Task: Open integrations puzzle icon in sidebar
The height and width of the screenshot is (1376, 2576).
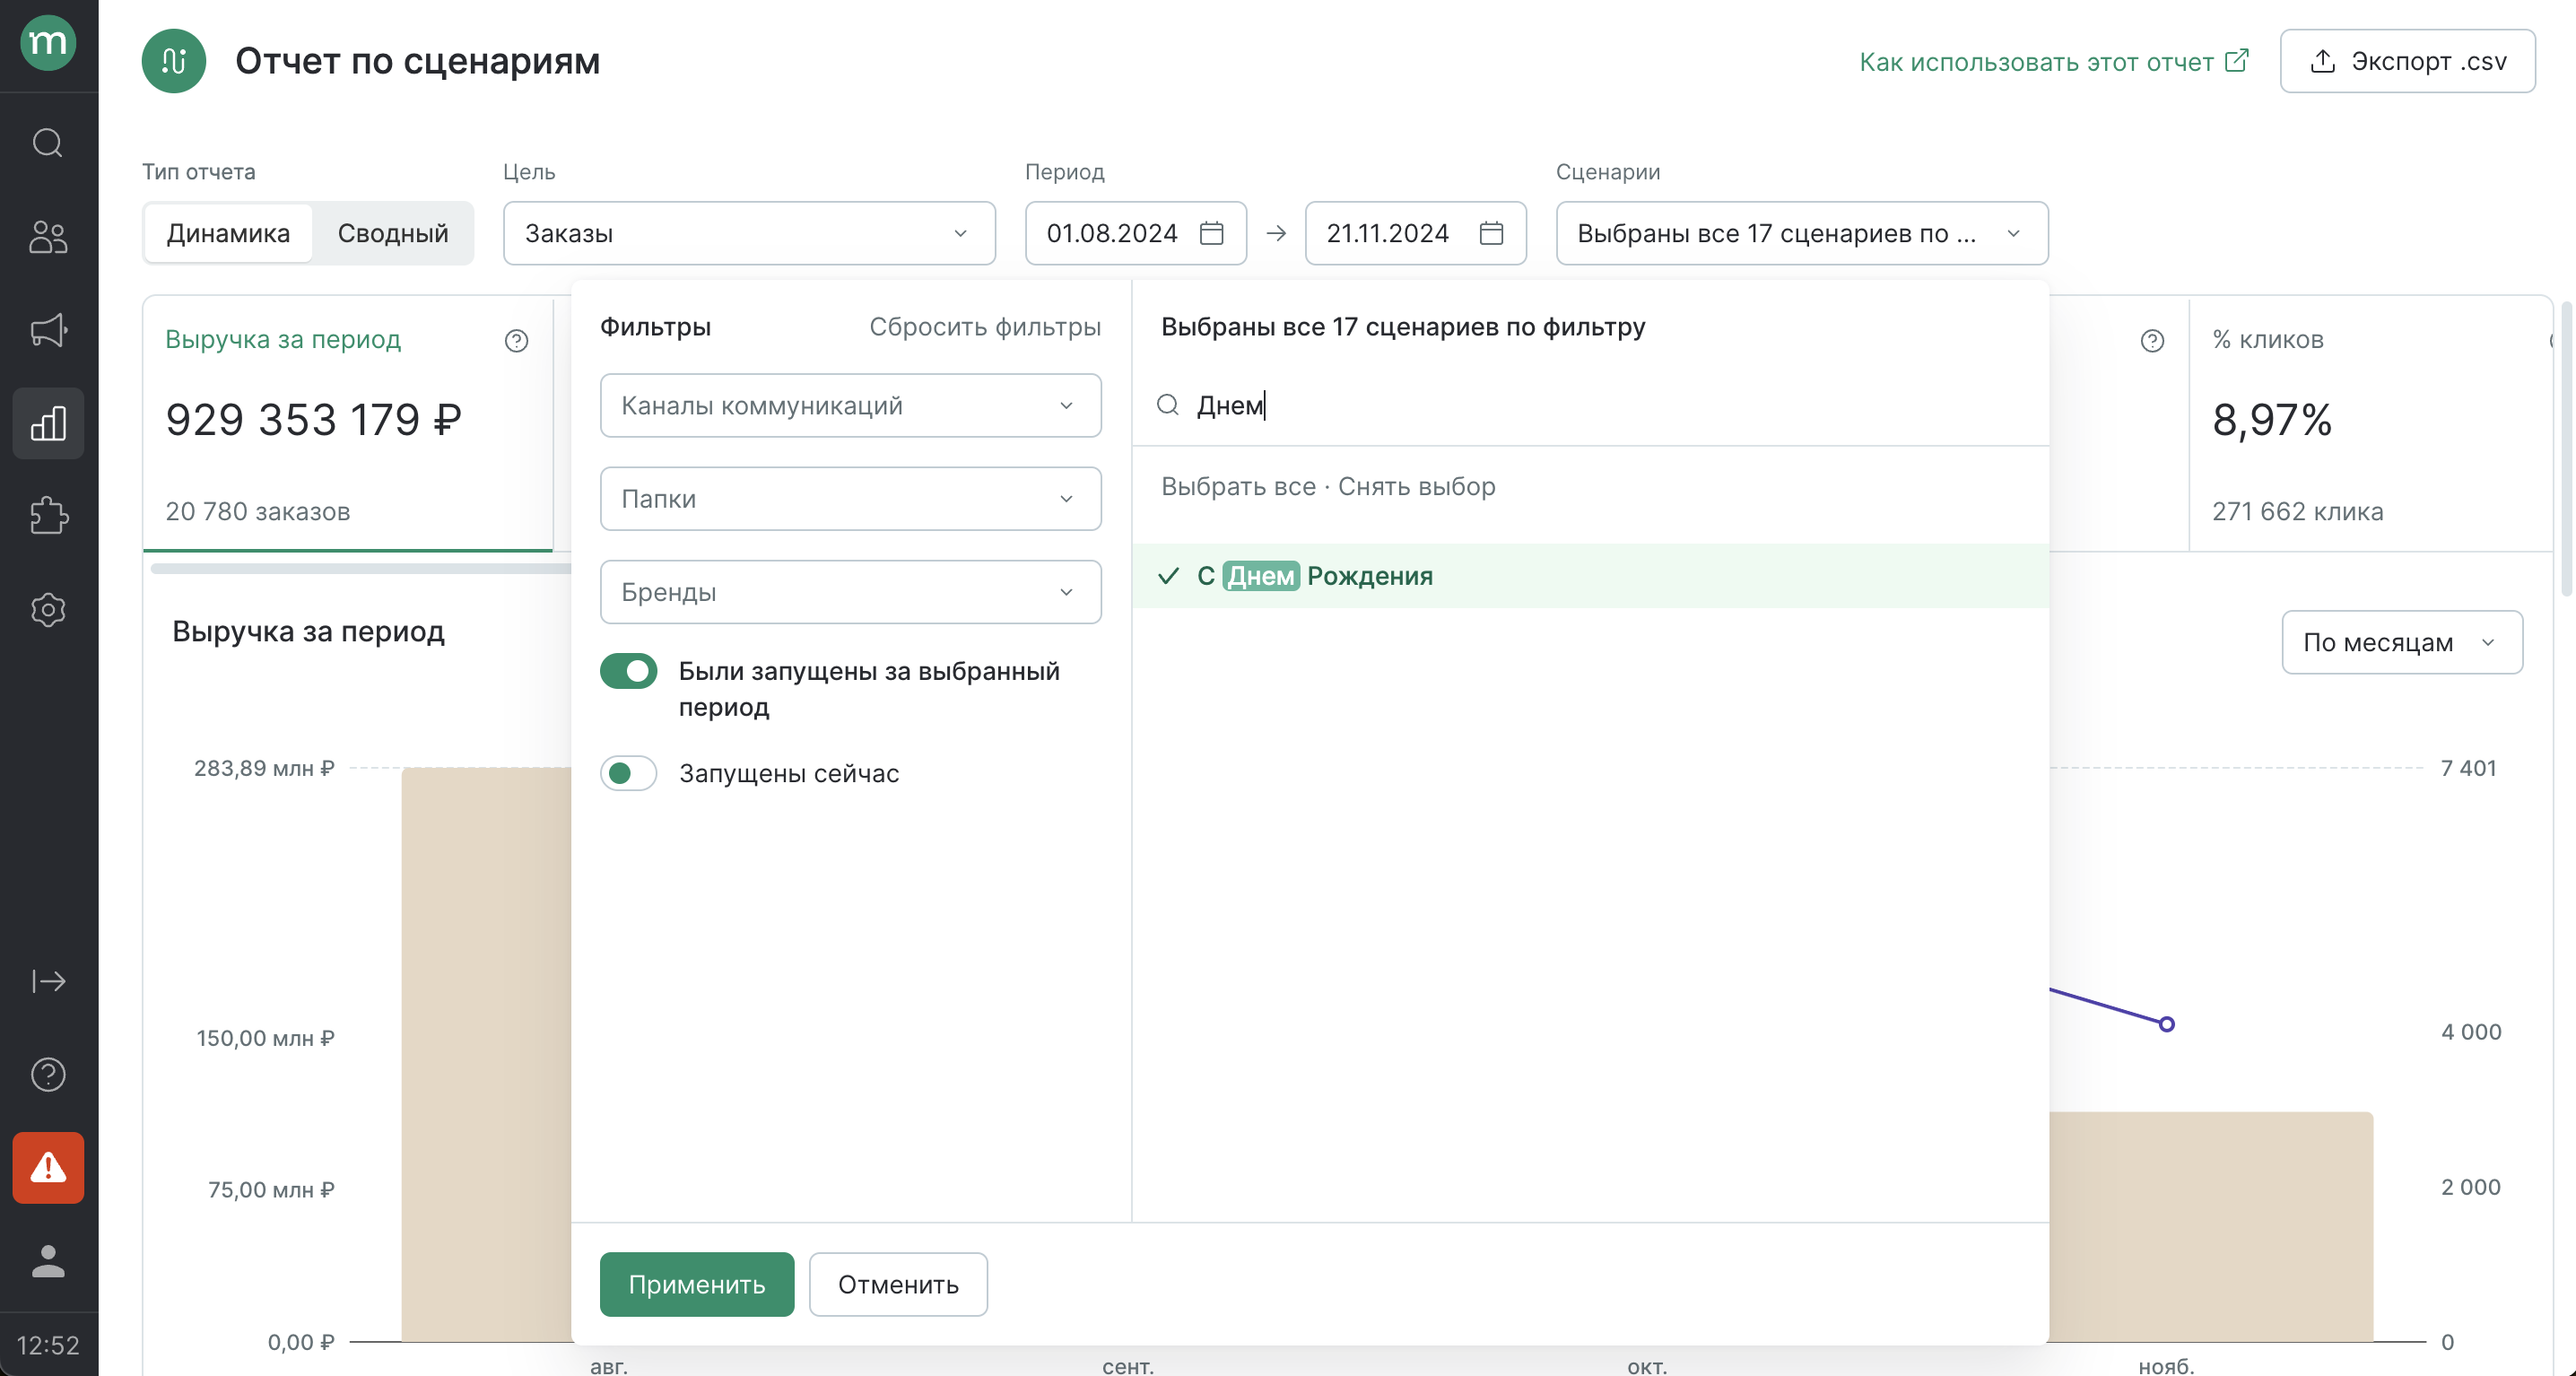Action: (x=48, y=516)
